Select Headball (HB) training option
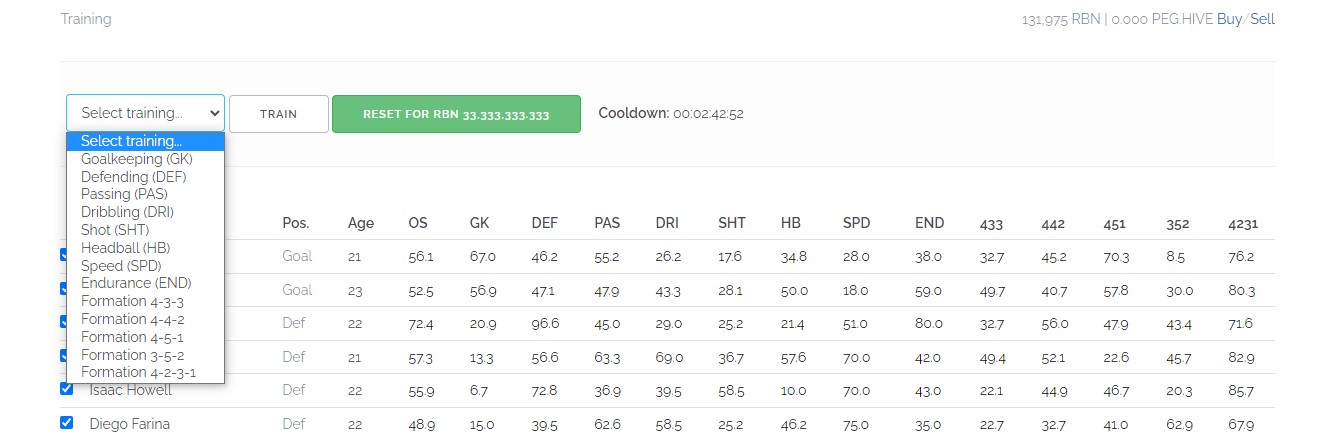This screenshot has height=437, width=1337. pyautogui.click(x=146, y=248)
